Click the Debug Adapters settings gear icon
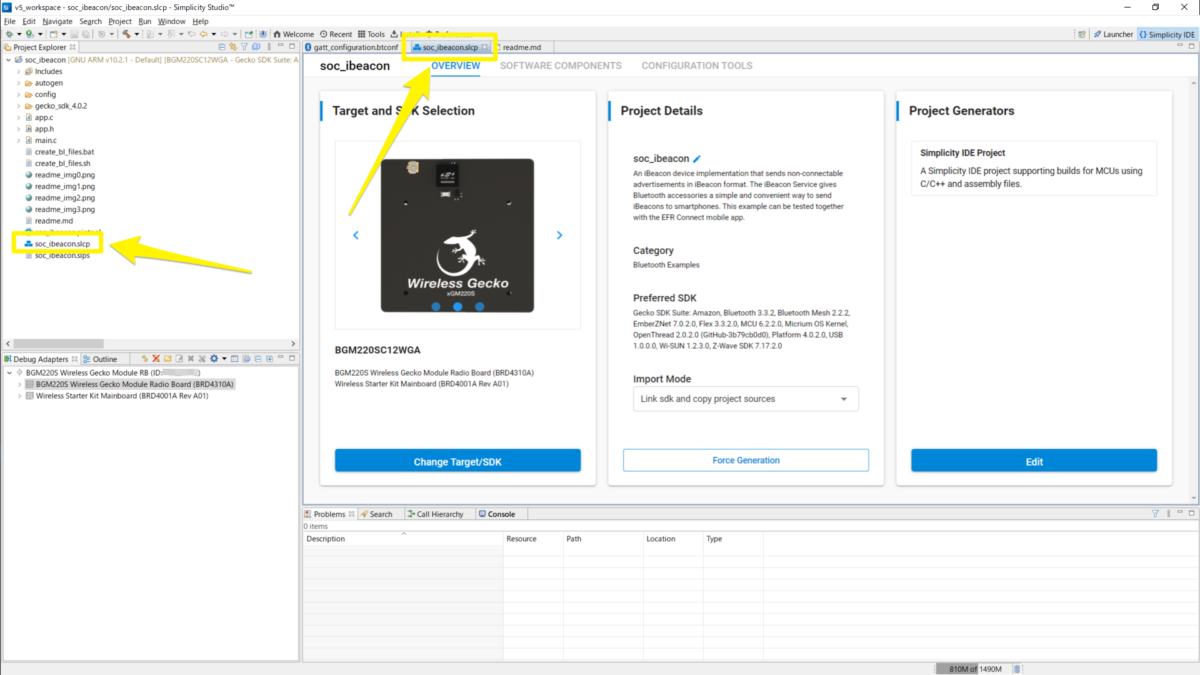Screen dimensions: 1200x675 click(213, 359)
